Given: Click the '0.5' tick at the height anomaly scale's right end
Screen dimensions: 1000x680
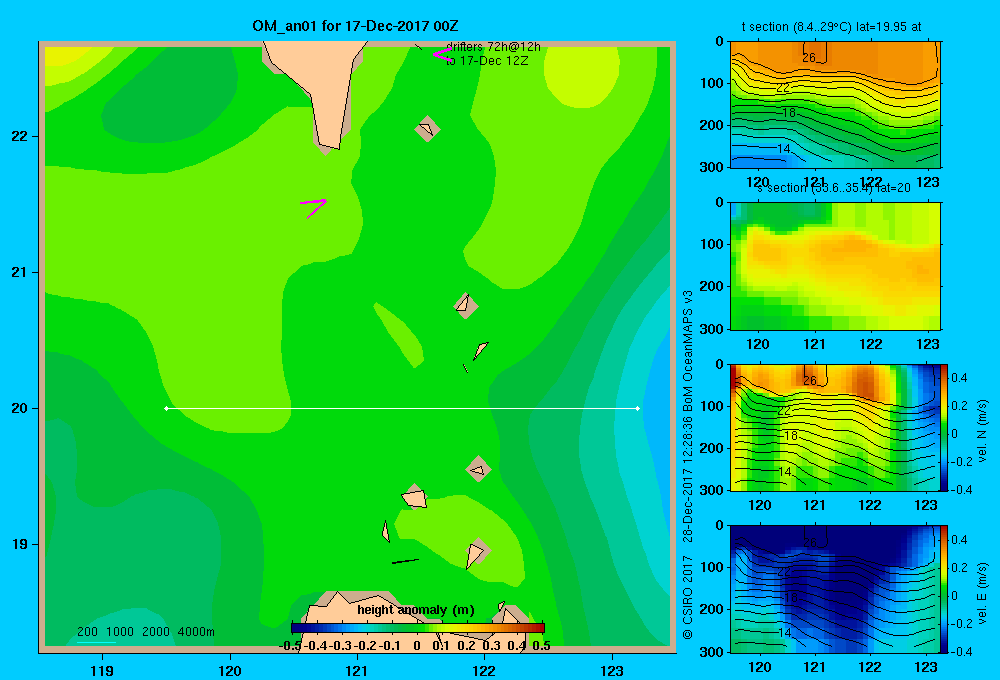Looking at the screenshot, I should [541, 646].
